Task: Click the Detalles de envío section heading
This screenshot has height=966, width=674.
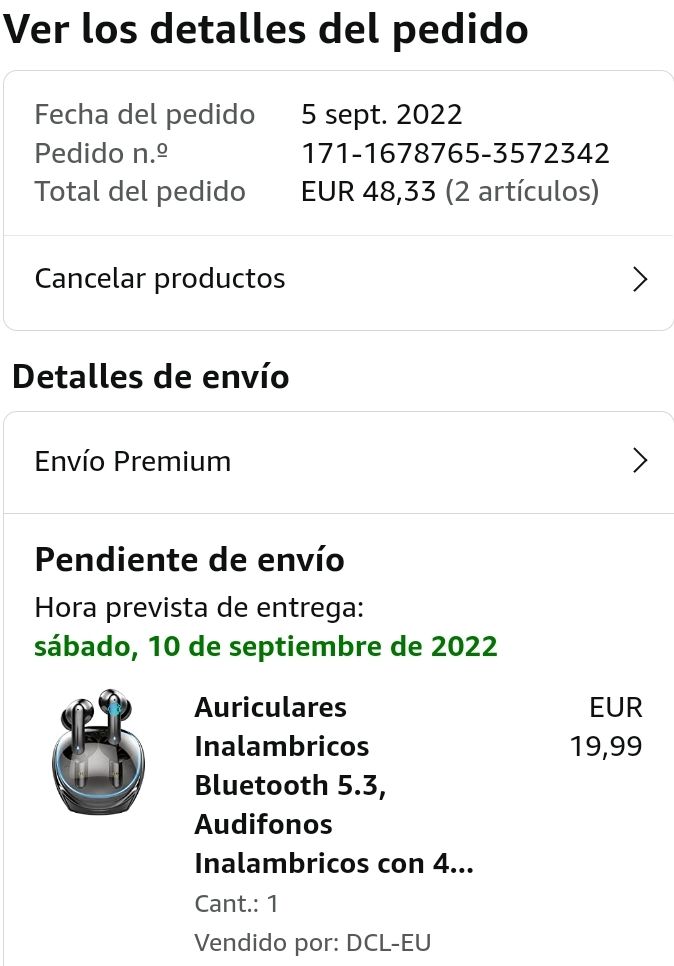Action: 150,377
